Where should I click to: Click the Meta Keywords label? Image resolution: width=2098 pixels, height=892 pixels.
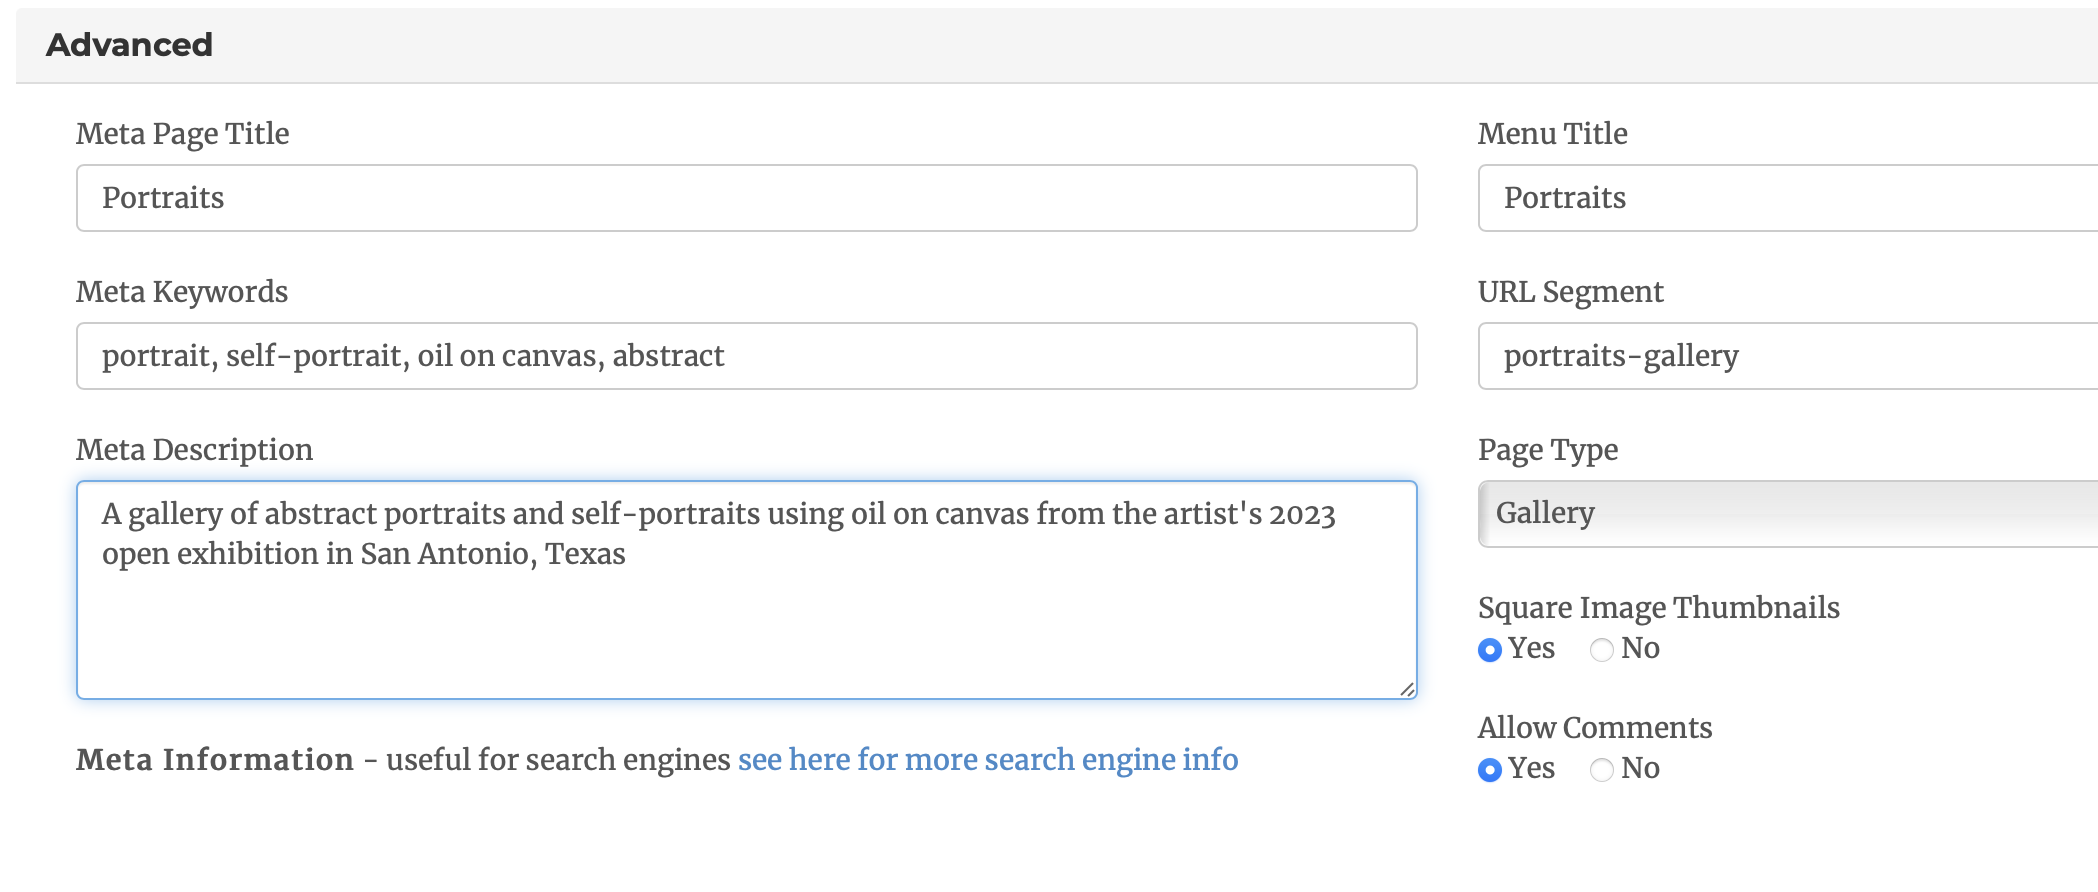182,292
